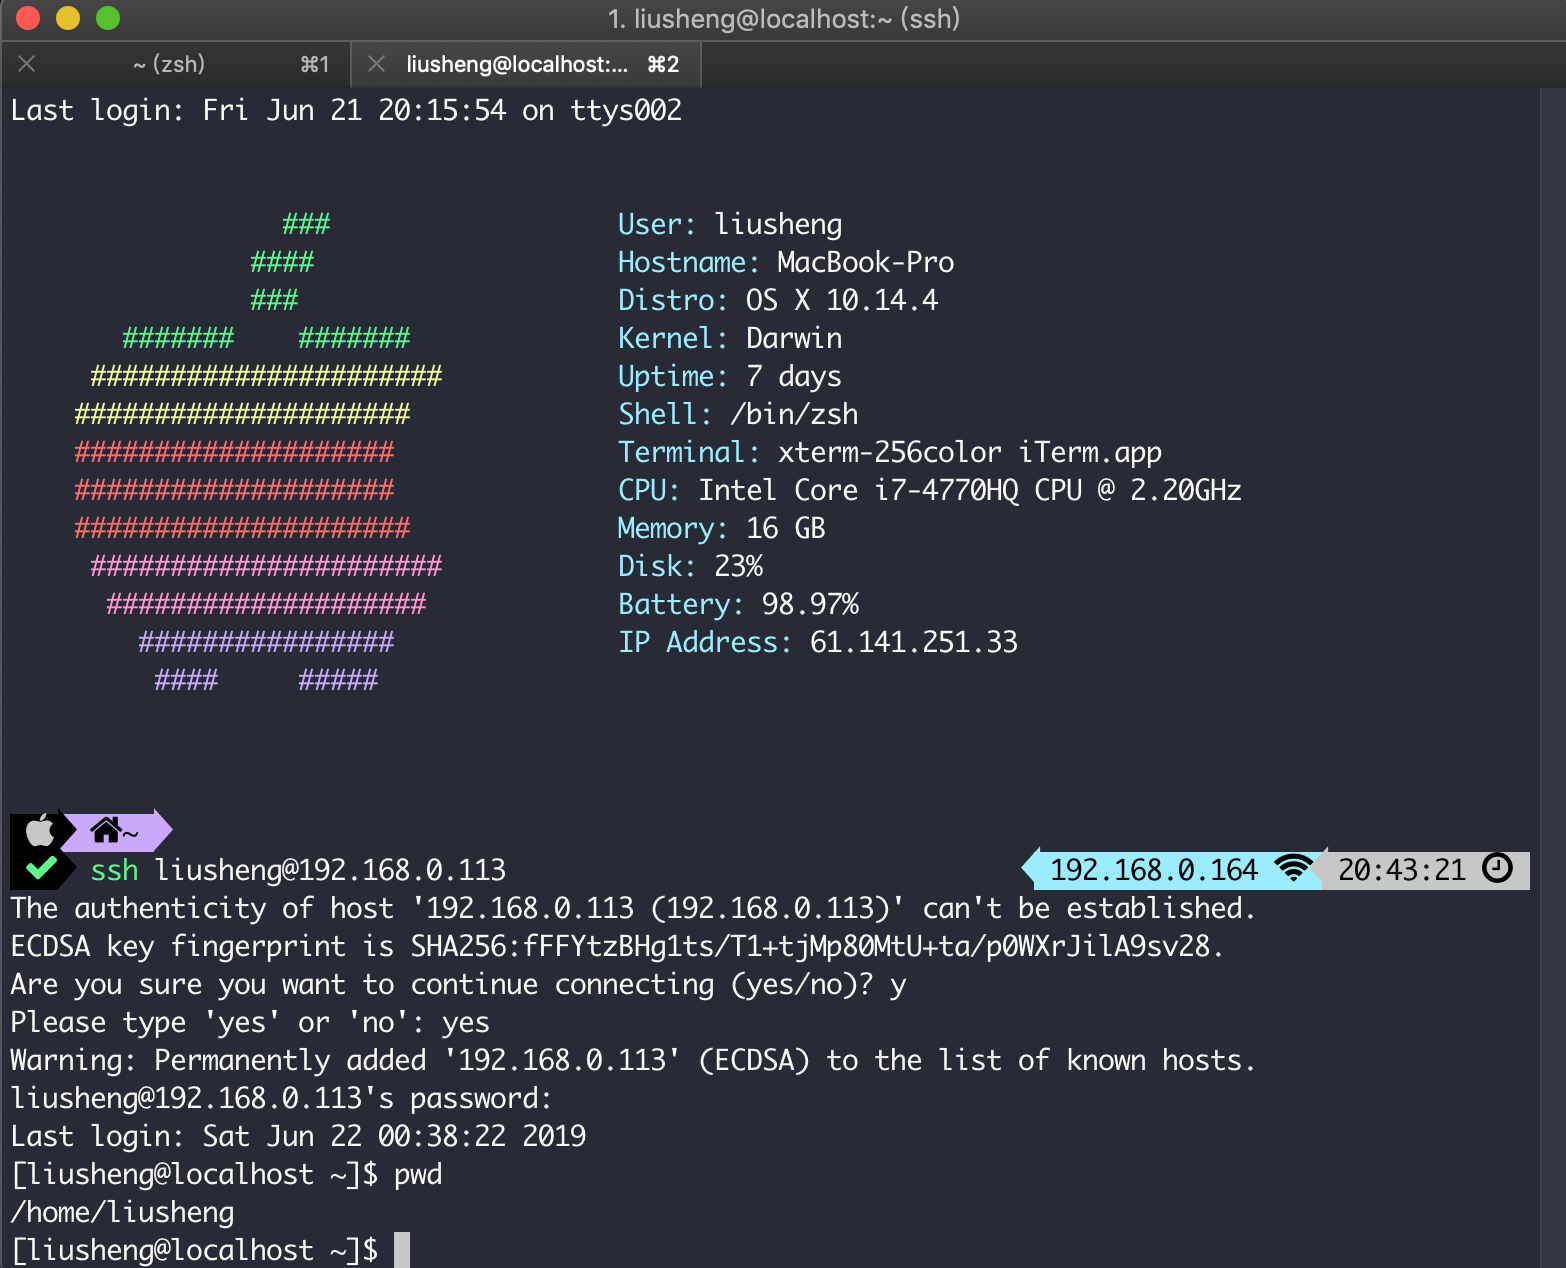This screenshot has height=1268, width=1566.
Task: Click the ECDSA key fingerprint line
Action: pos(617,946)
